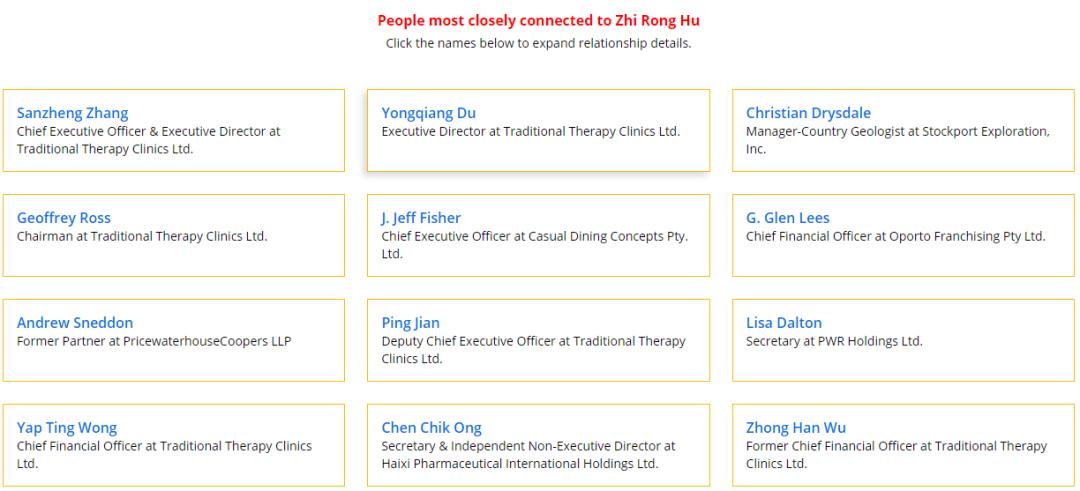The height and width of the screenshot is (491, 1080).
Task: Expand Geoffrey Ross connection details
Action: click(x=64, y=218)
